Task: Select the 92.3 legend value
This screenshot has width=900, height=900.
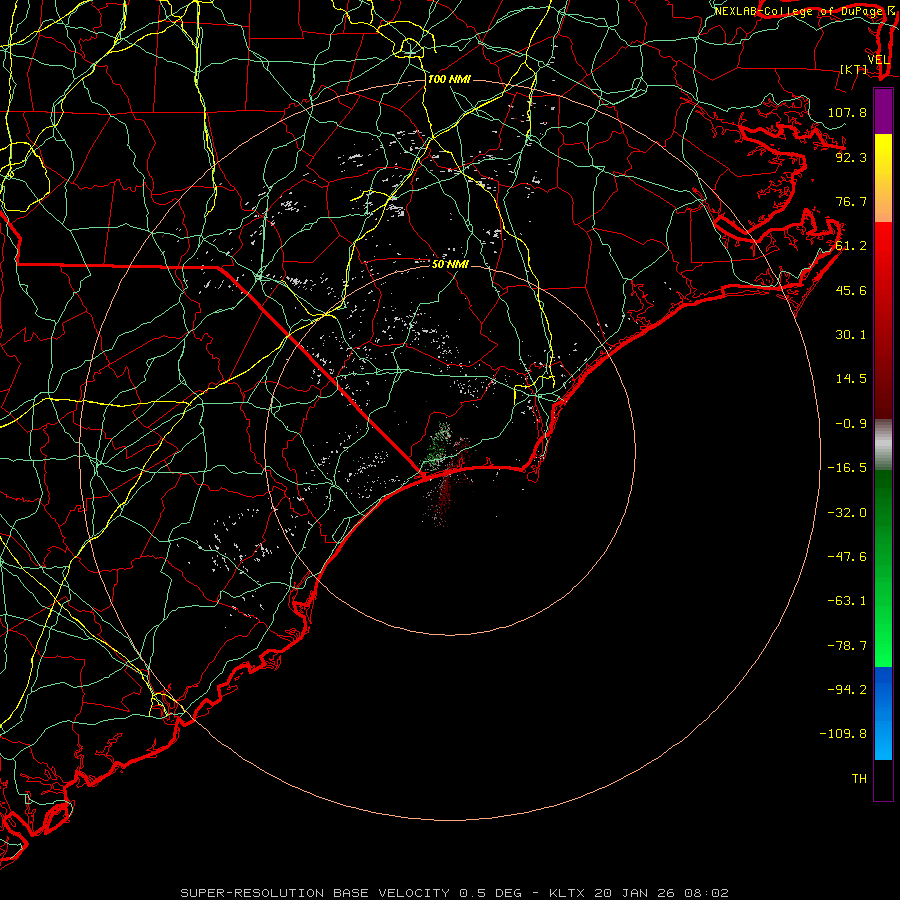Action: coord(851,157)
